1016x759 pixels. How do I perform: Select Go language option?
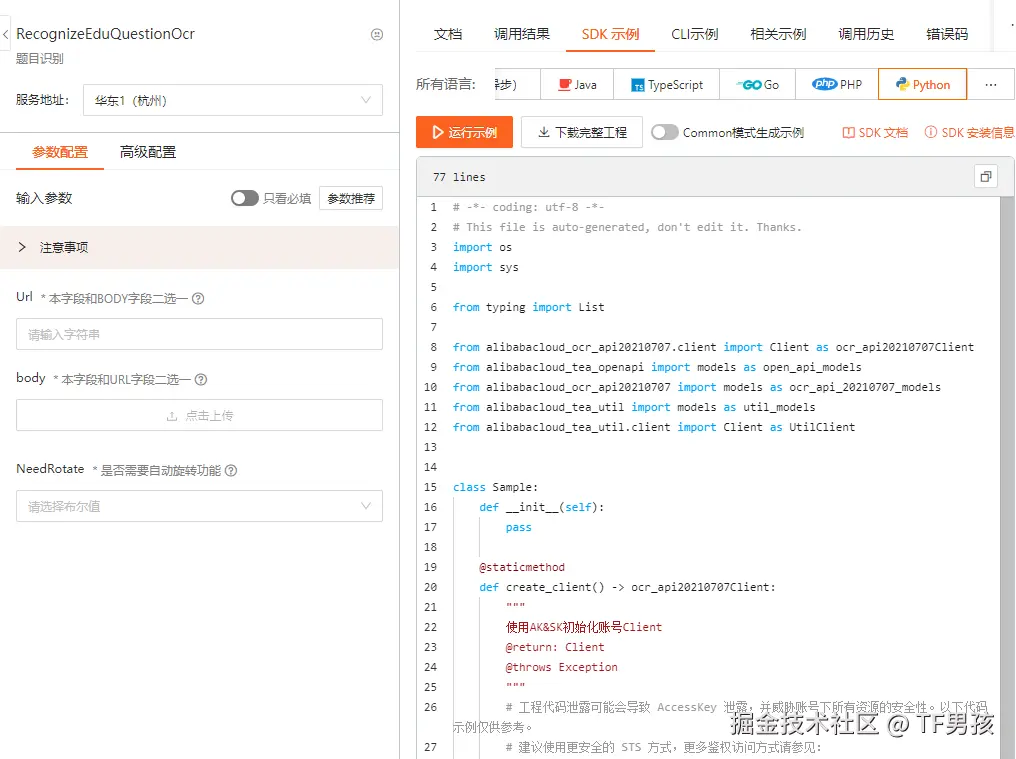[757, 84]
